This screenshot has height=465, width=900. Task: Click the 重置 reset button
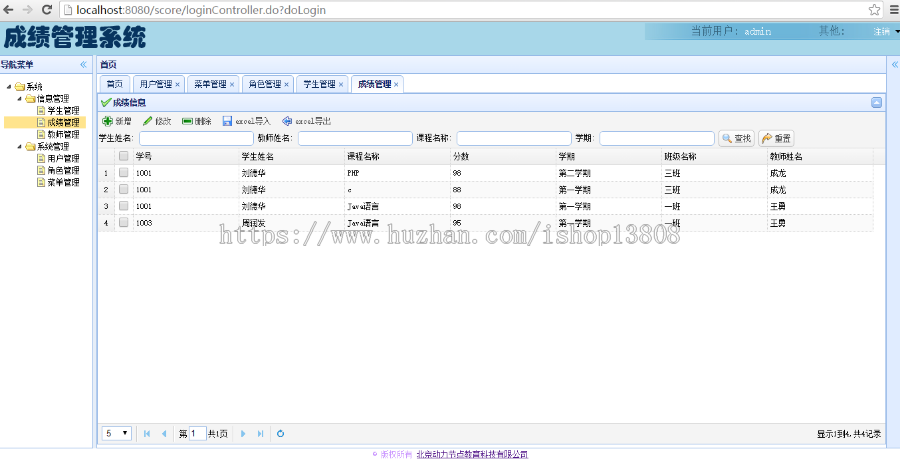point(776,138)
